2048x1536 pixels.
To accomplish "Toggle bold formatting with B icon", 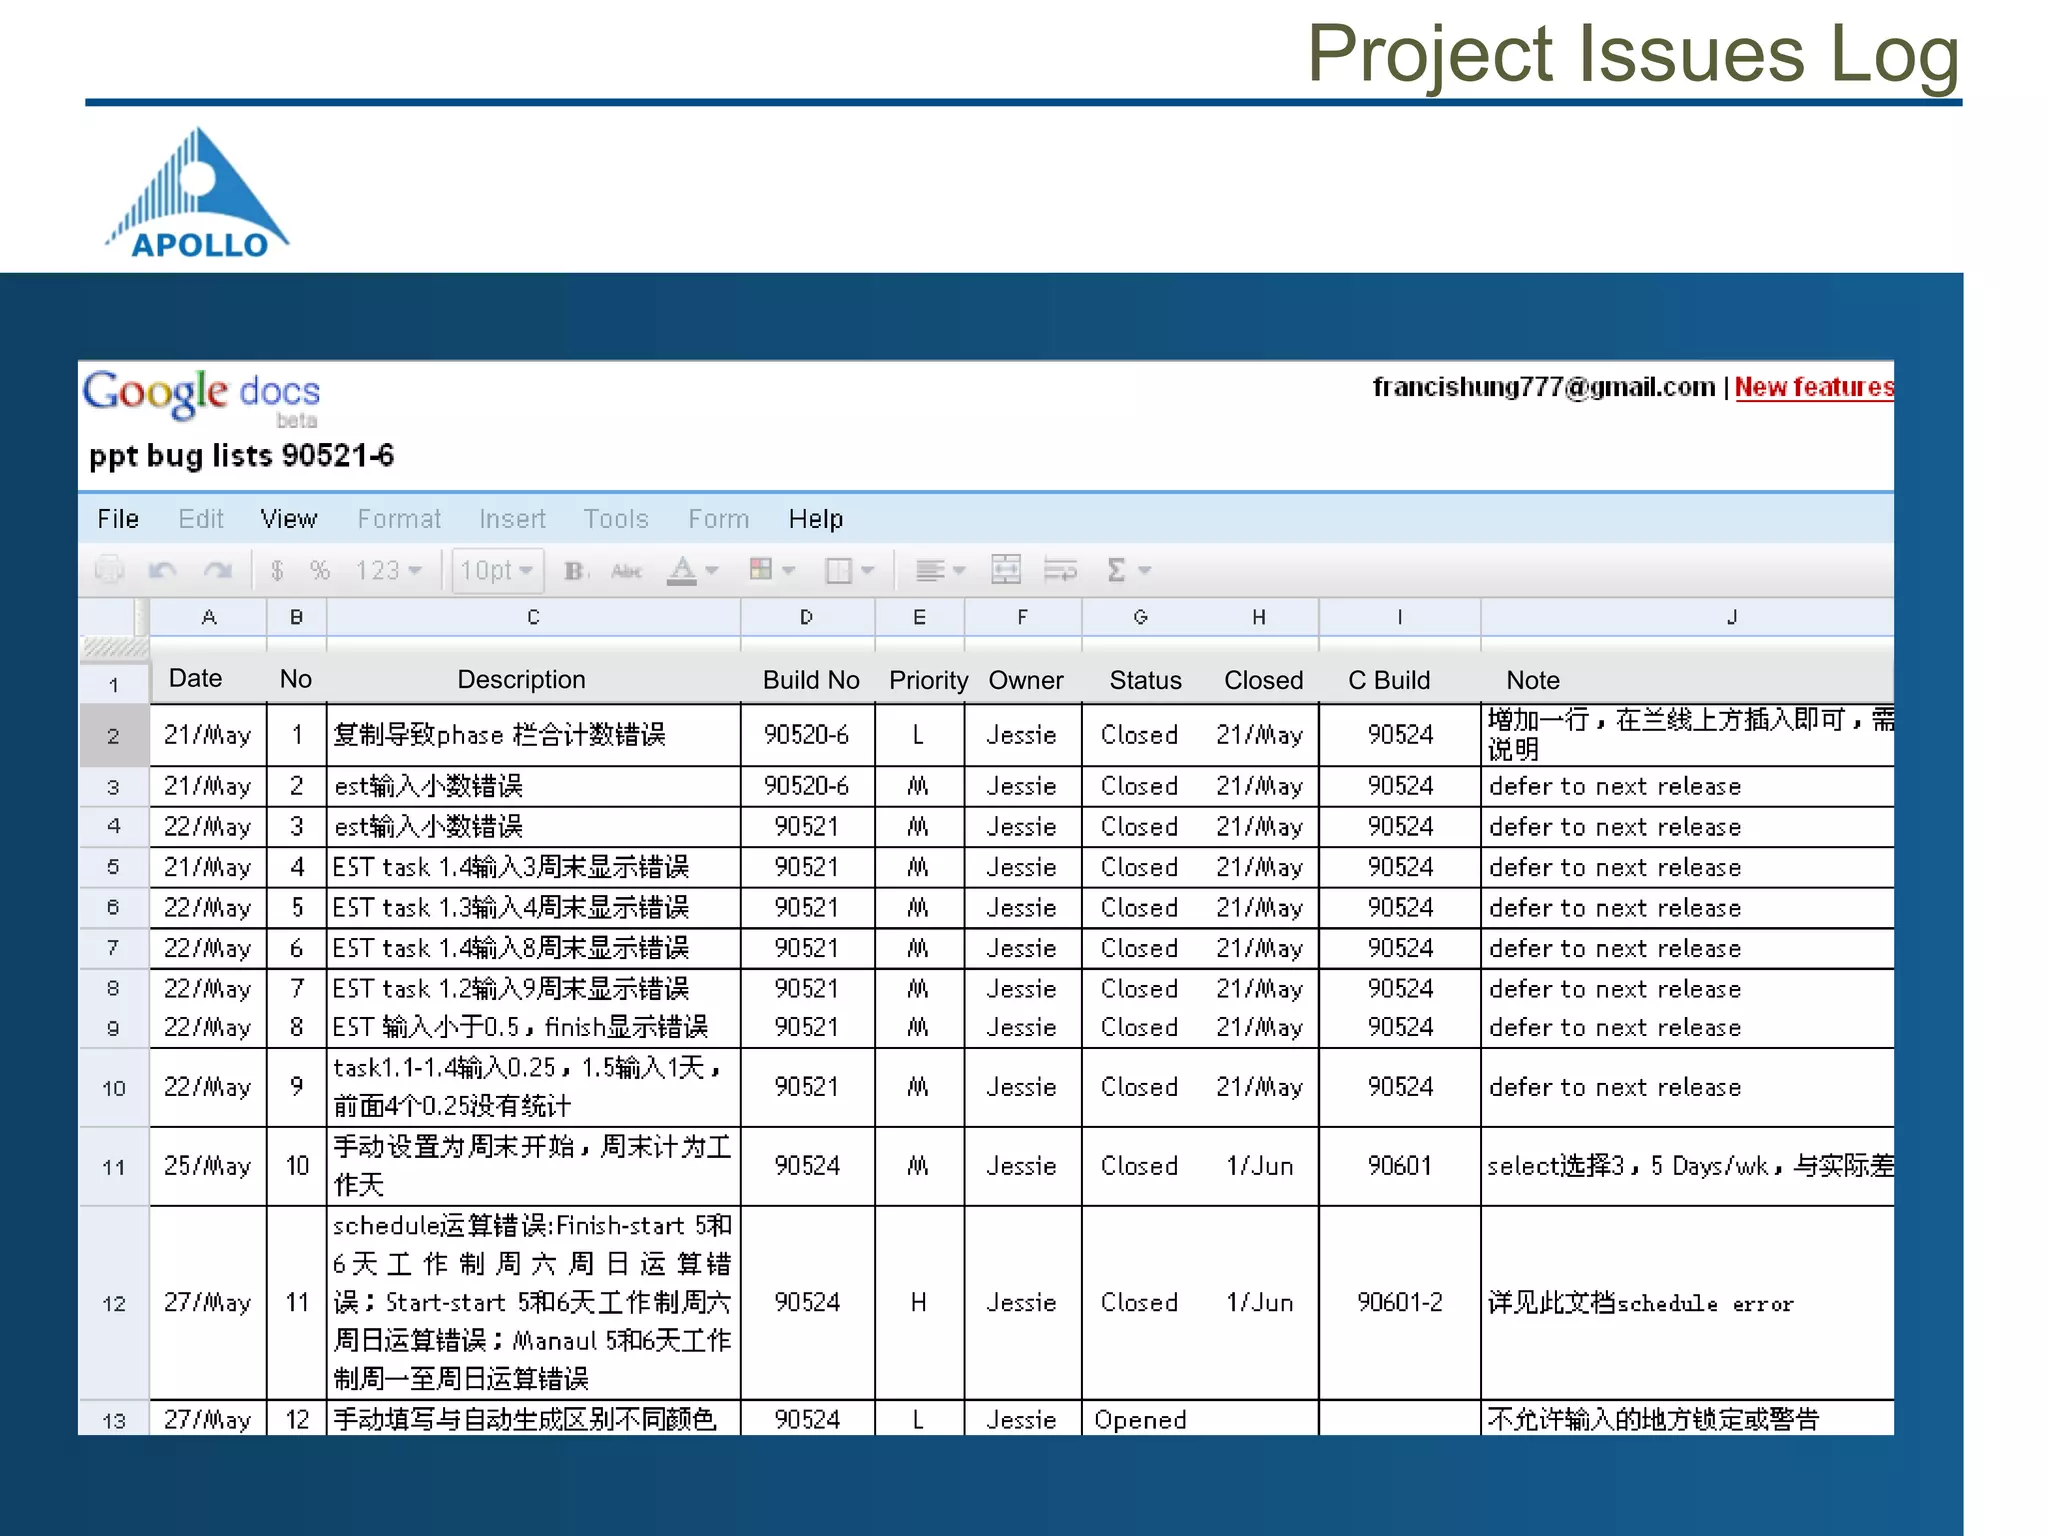I will (575, 570).
